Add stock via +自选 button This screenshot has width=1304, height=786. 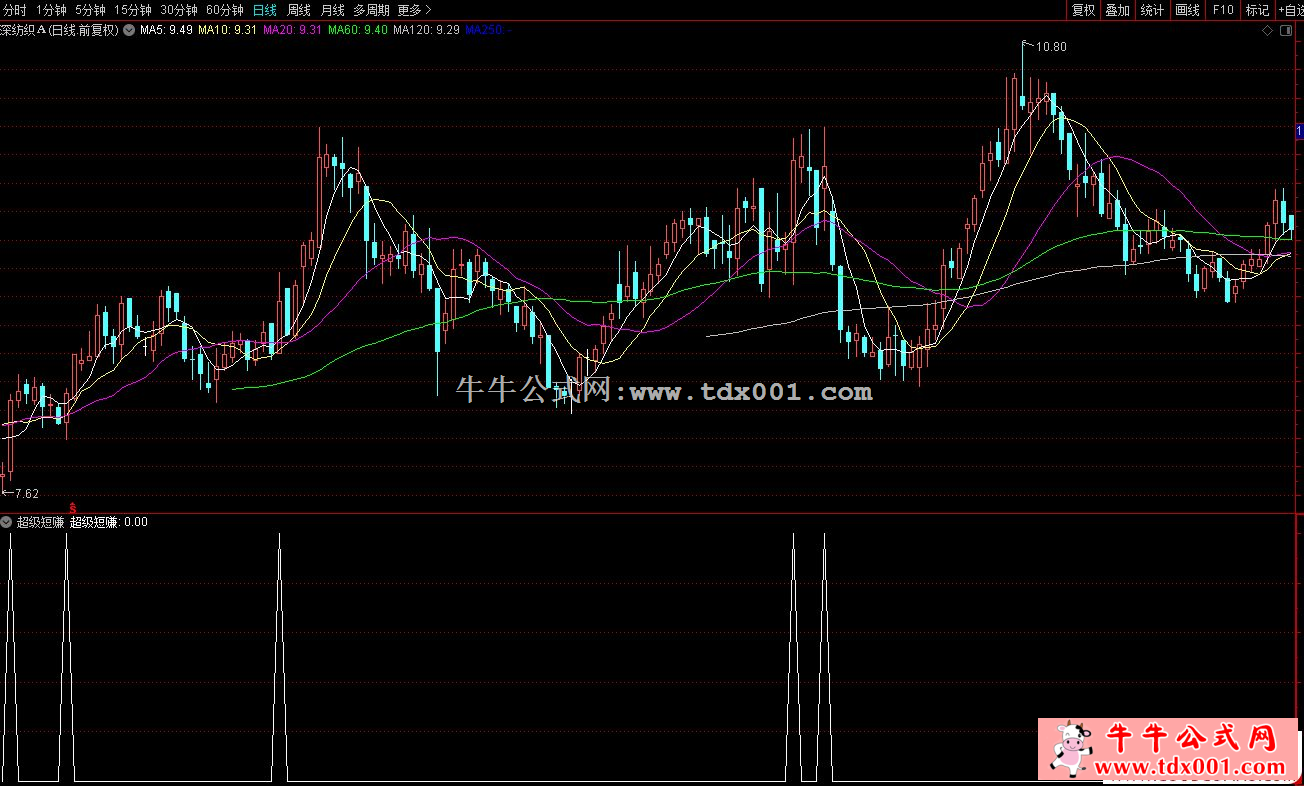coord(1290,10)
